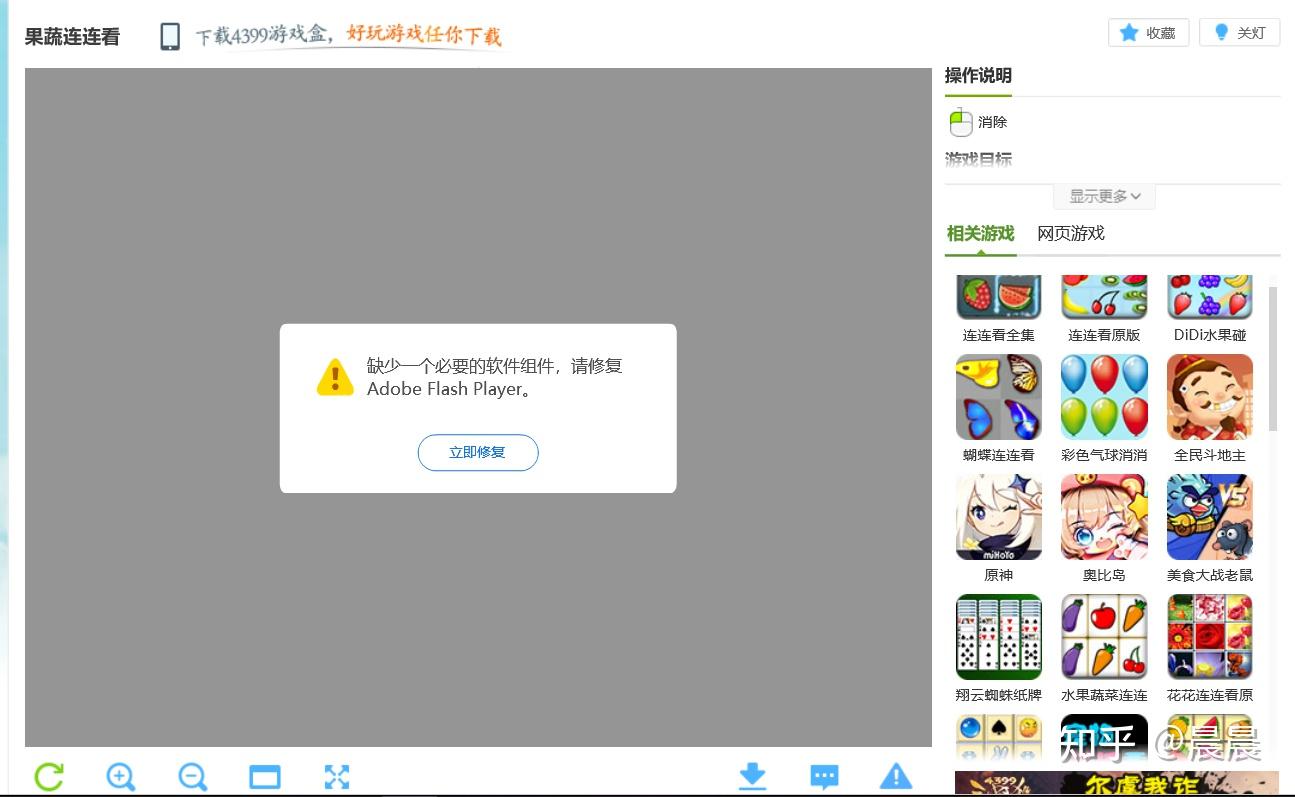Open the 原神 game thumbnail
Screen dimensions: 1295x797
[998, 516]
